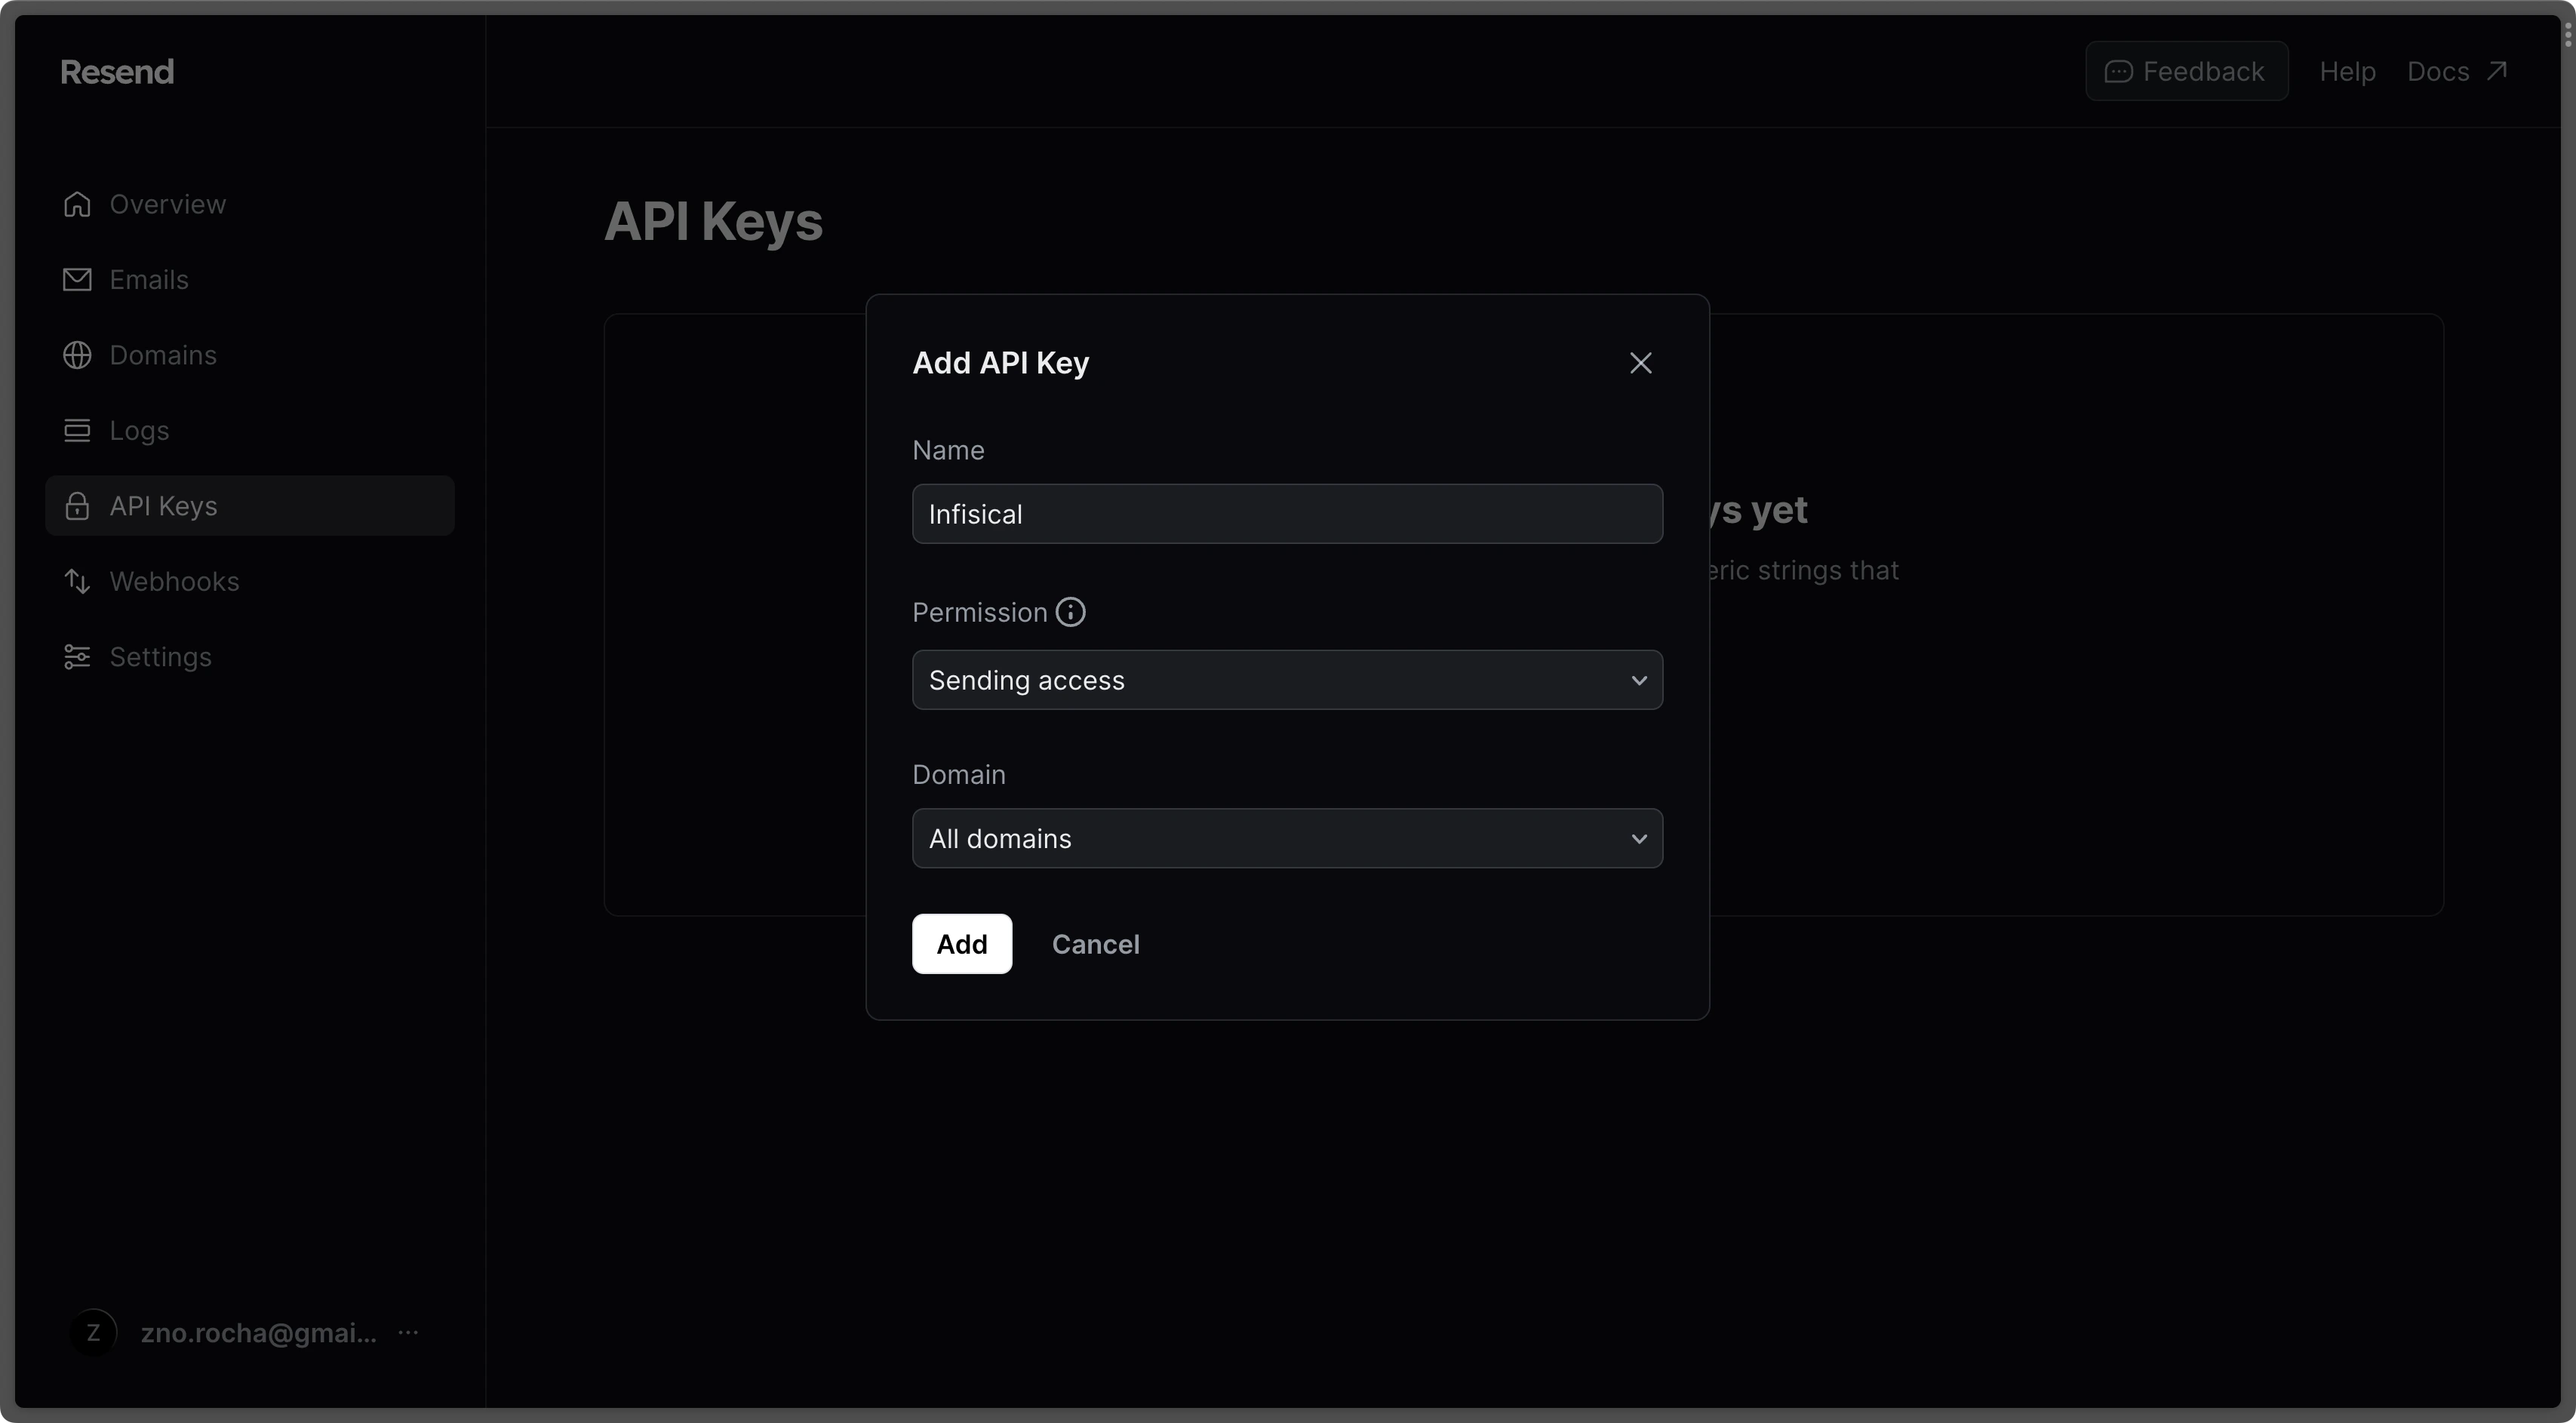Screen dimensions: 2576x1423
Task: Open the Help link in the header
Action: [x=2348, y=71]
